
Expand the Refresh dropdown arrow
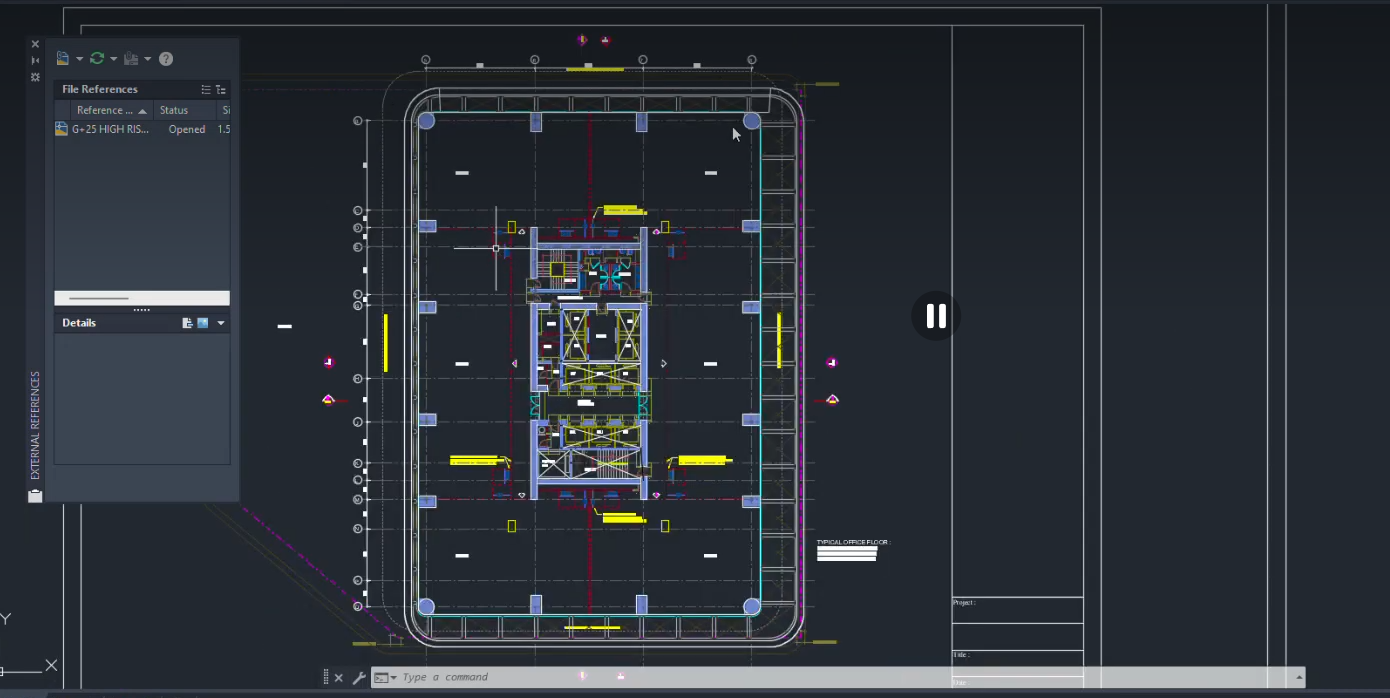pyautogui.click(x=114, y=59)
